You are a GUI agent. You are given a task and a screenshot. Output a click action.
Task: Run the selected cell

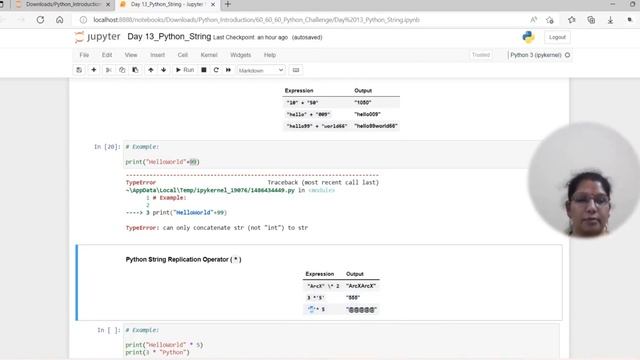tap(184, 70)
